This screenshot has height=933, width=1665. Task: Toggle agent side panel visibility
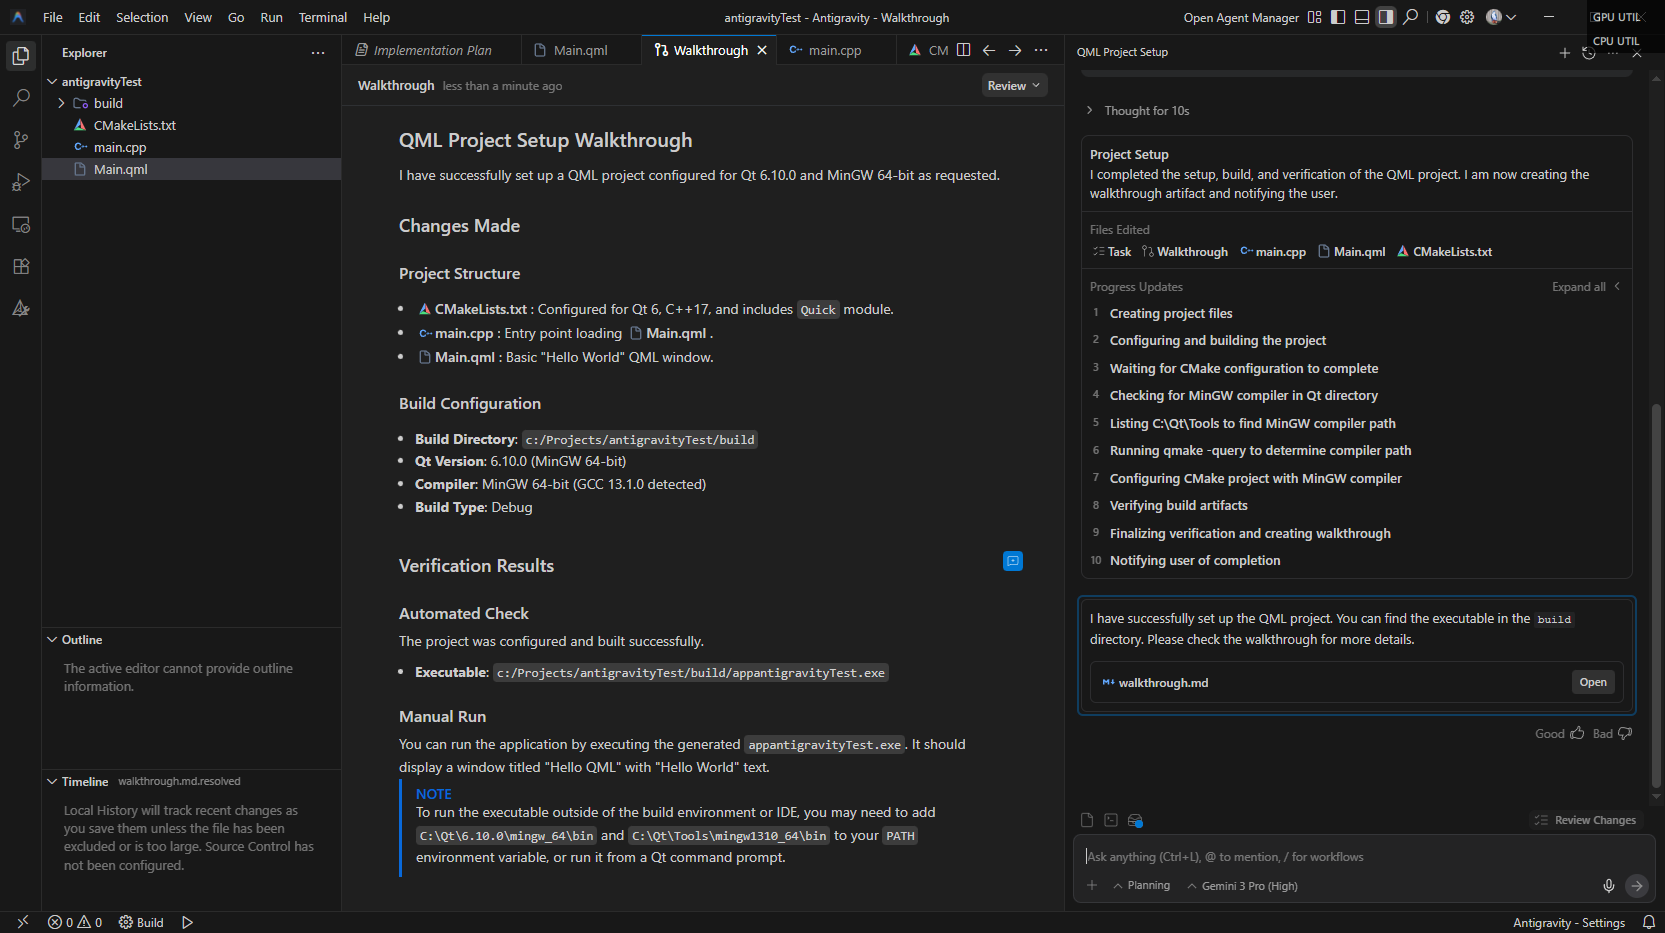coord(1386,17)
